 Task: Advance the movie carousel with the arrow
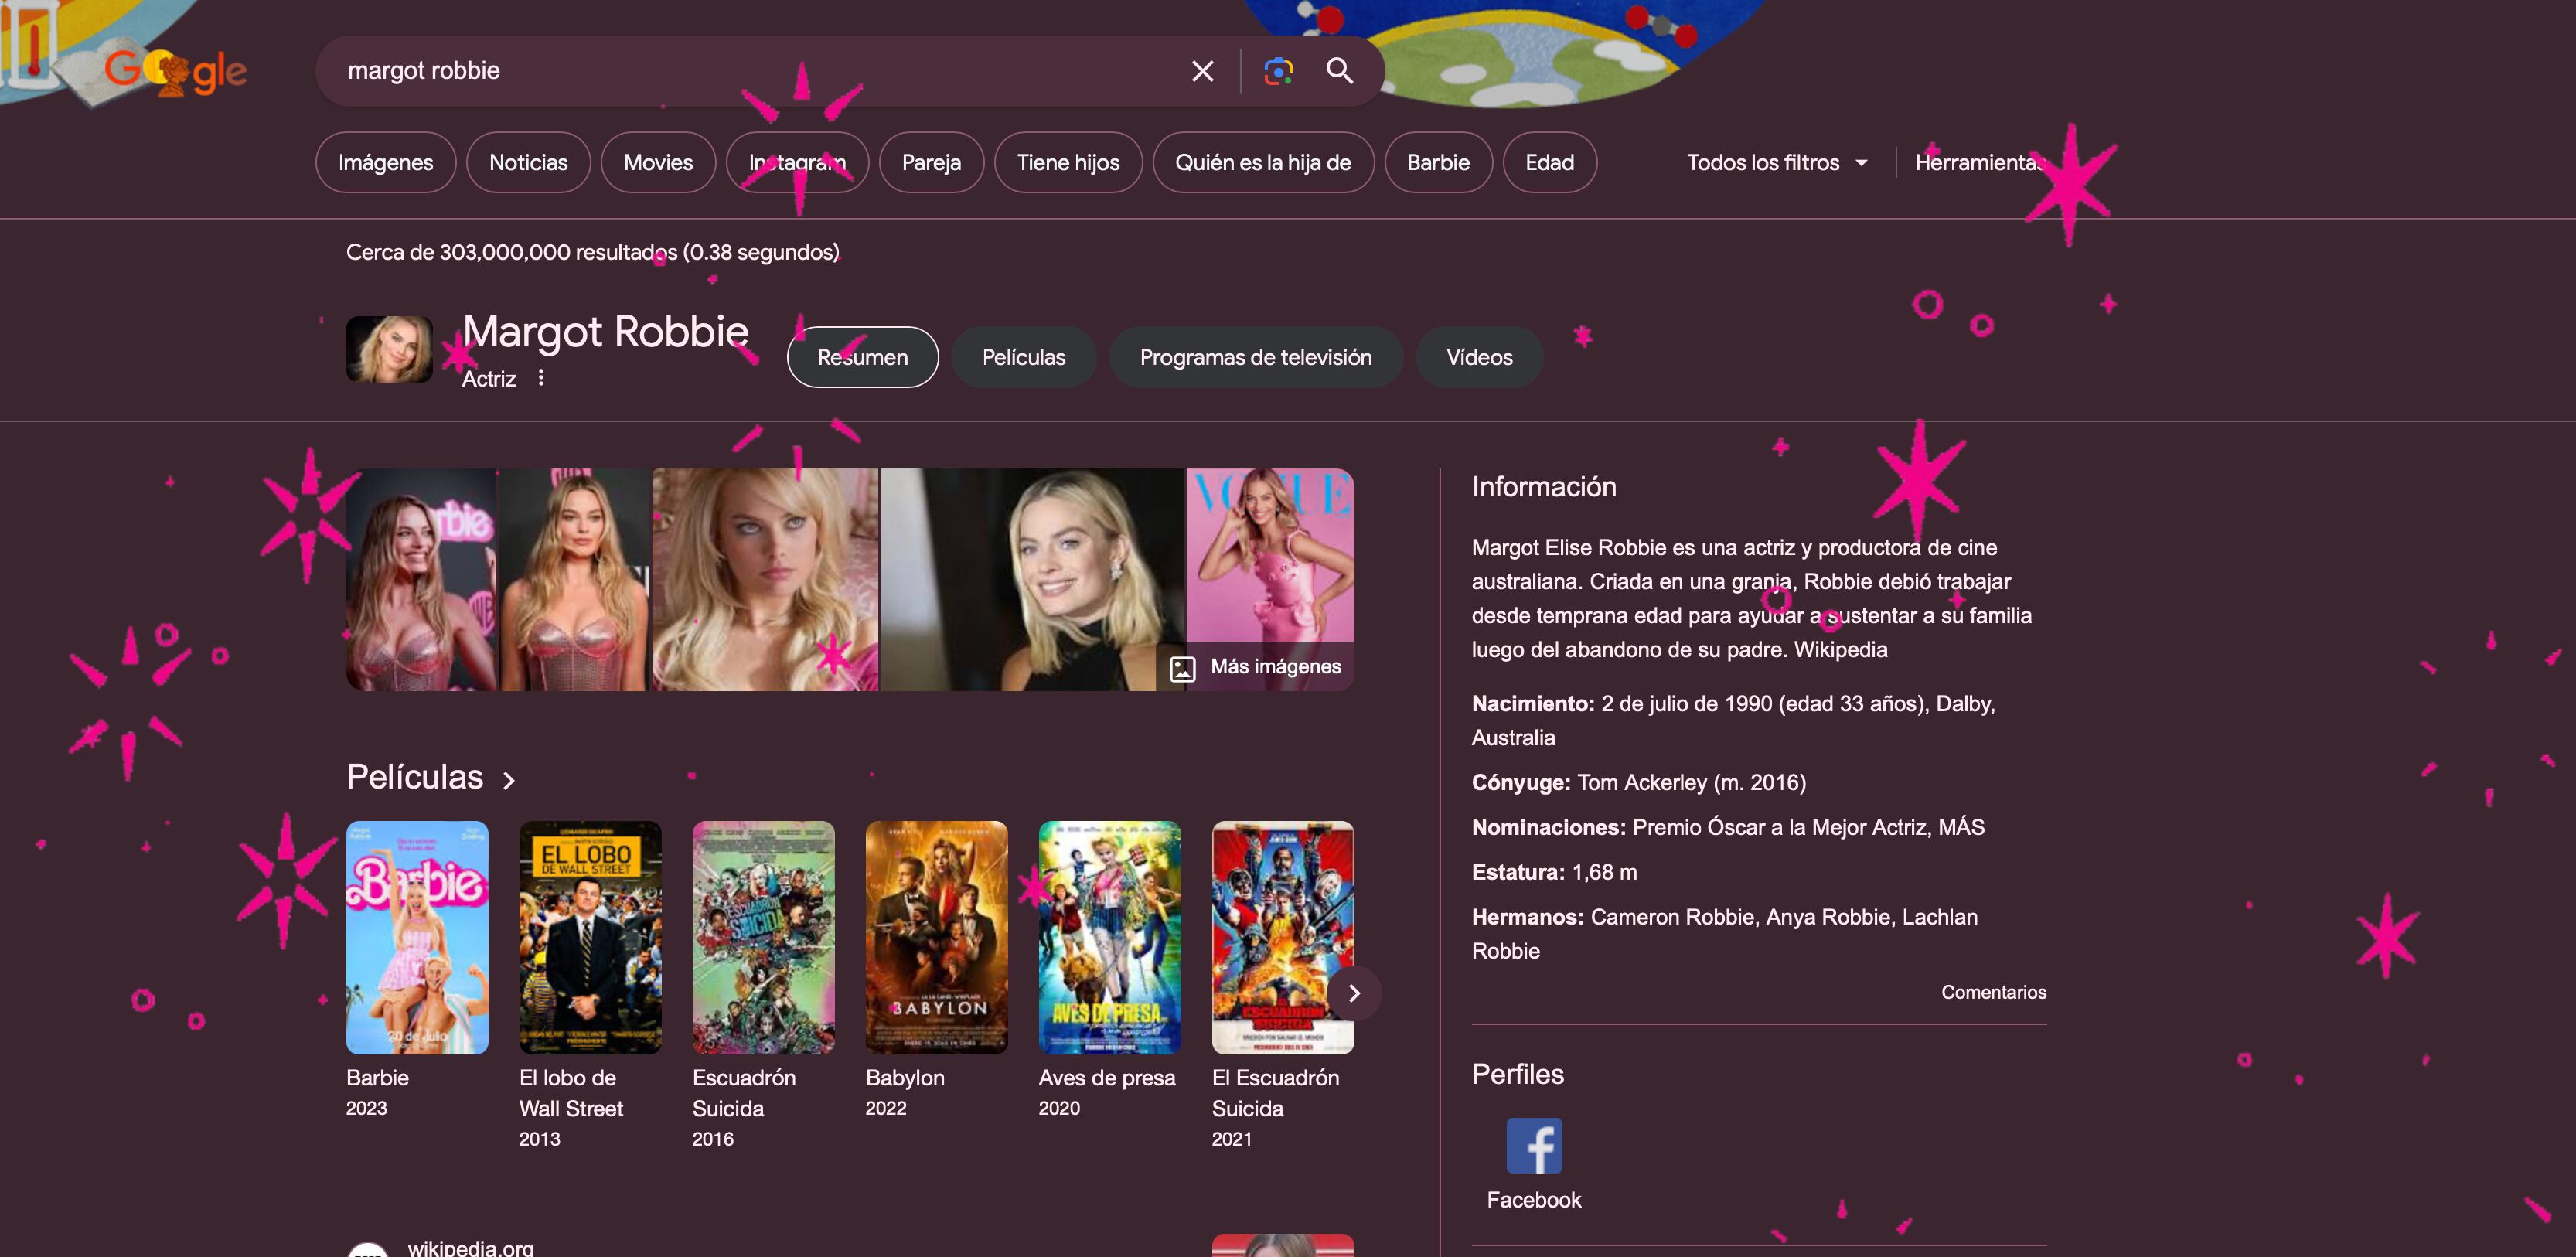[x=1356, y=993]
